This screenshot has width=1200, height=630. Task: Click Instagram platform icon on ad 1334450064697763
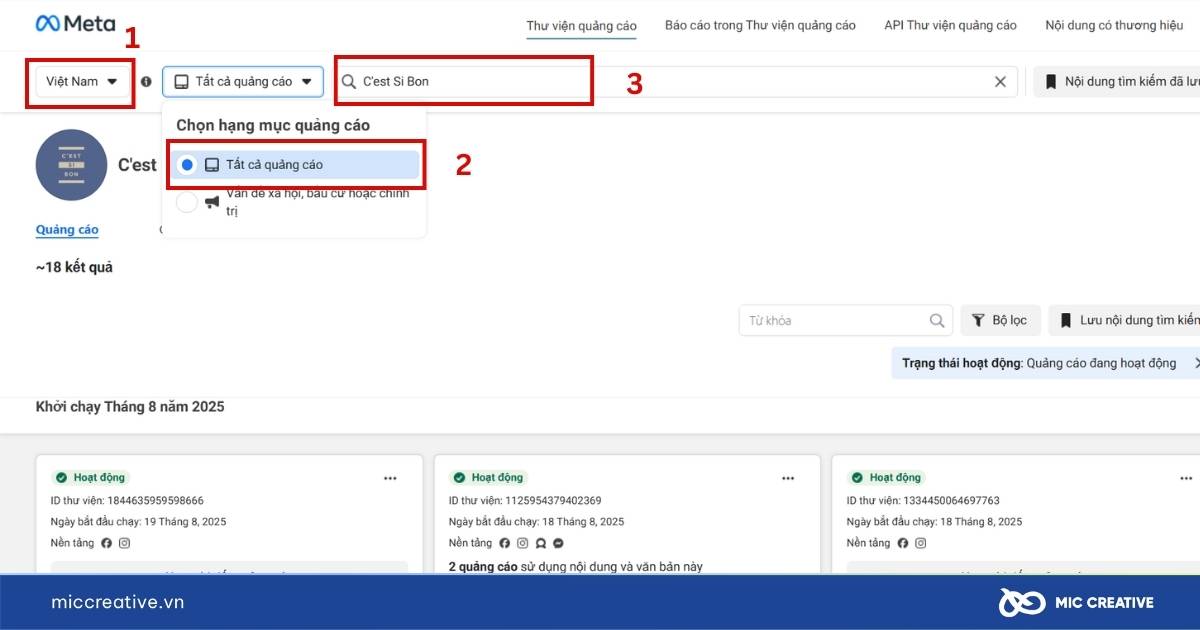921,543
